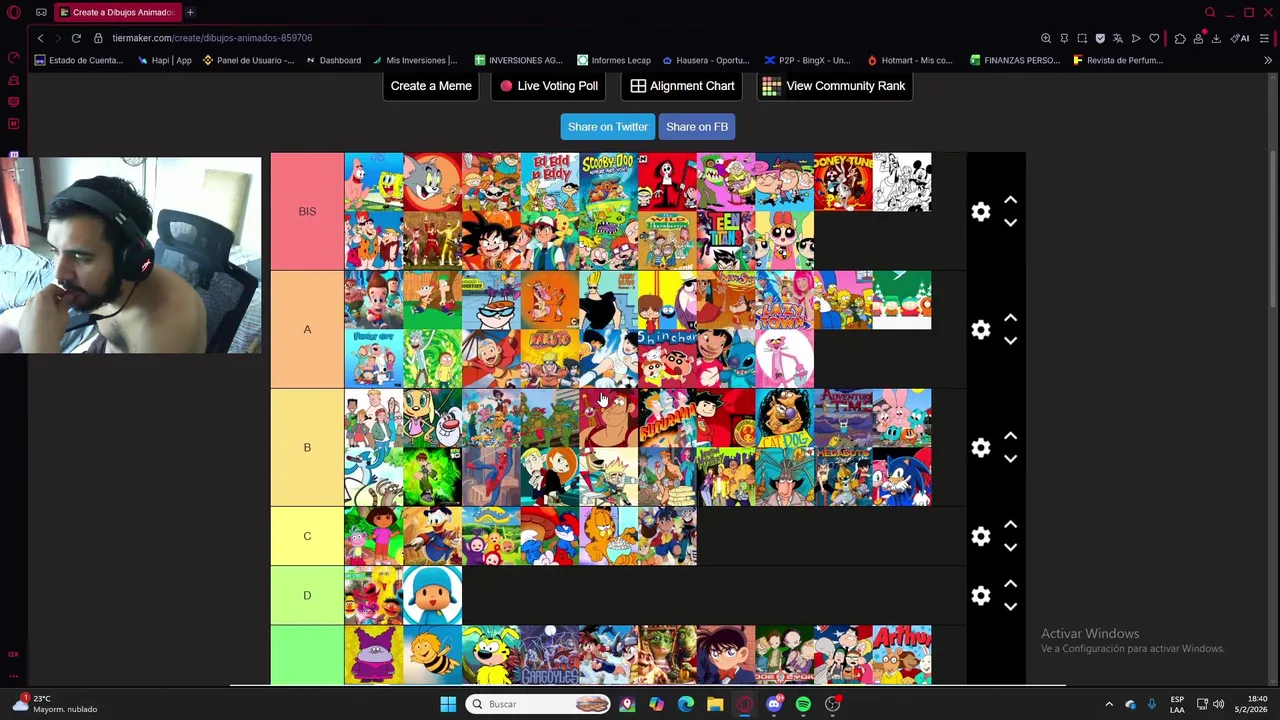Viewport: 1280px width, 720px height.
Task: Select the D tier label
Action: click(307, 596)
